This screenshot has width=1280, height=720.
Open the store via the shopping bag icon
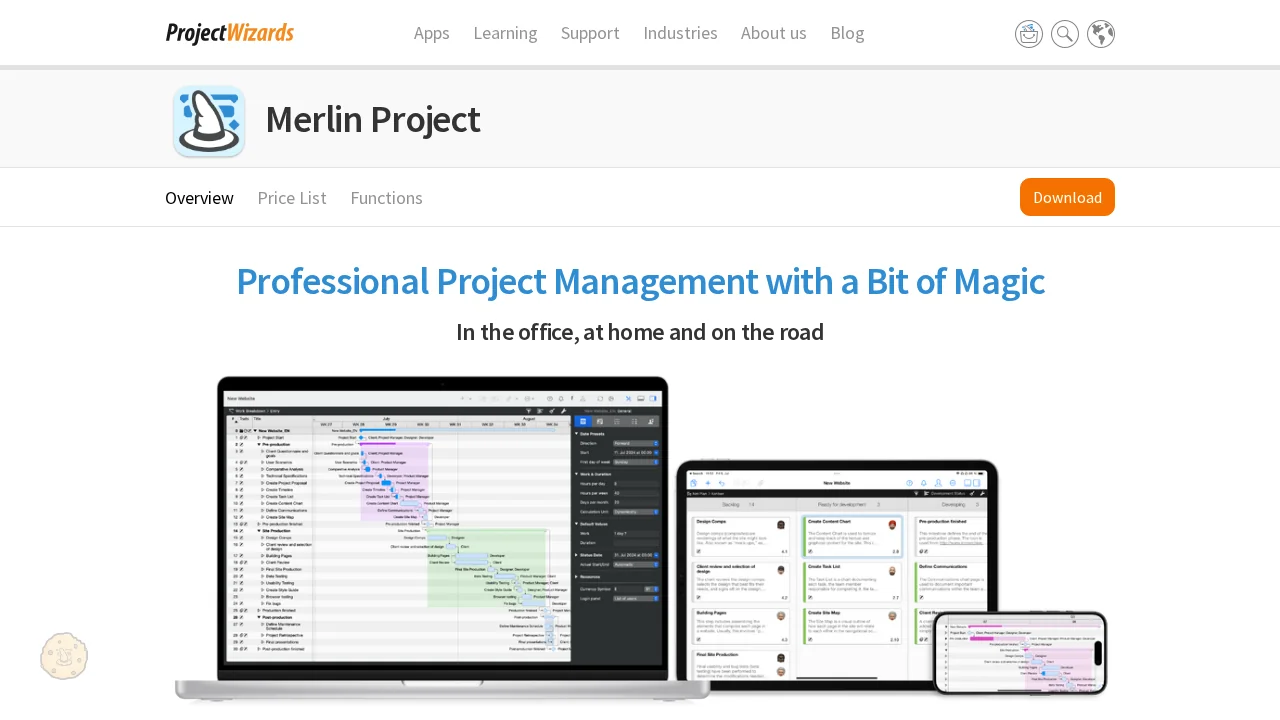pyautogui.click(x=1028, y=33)
